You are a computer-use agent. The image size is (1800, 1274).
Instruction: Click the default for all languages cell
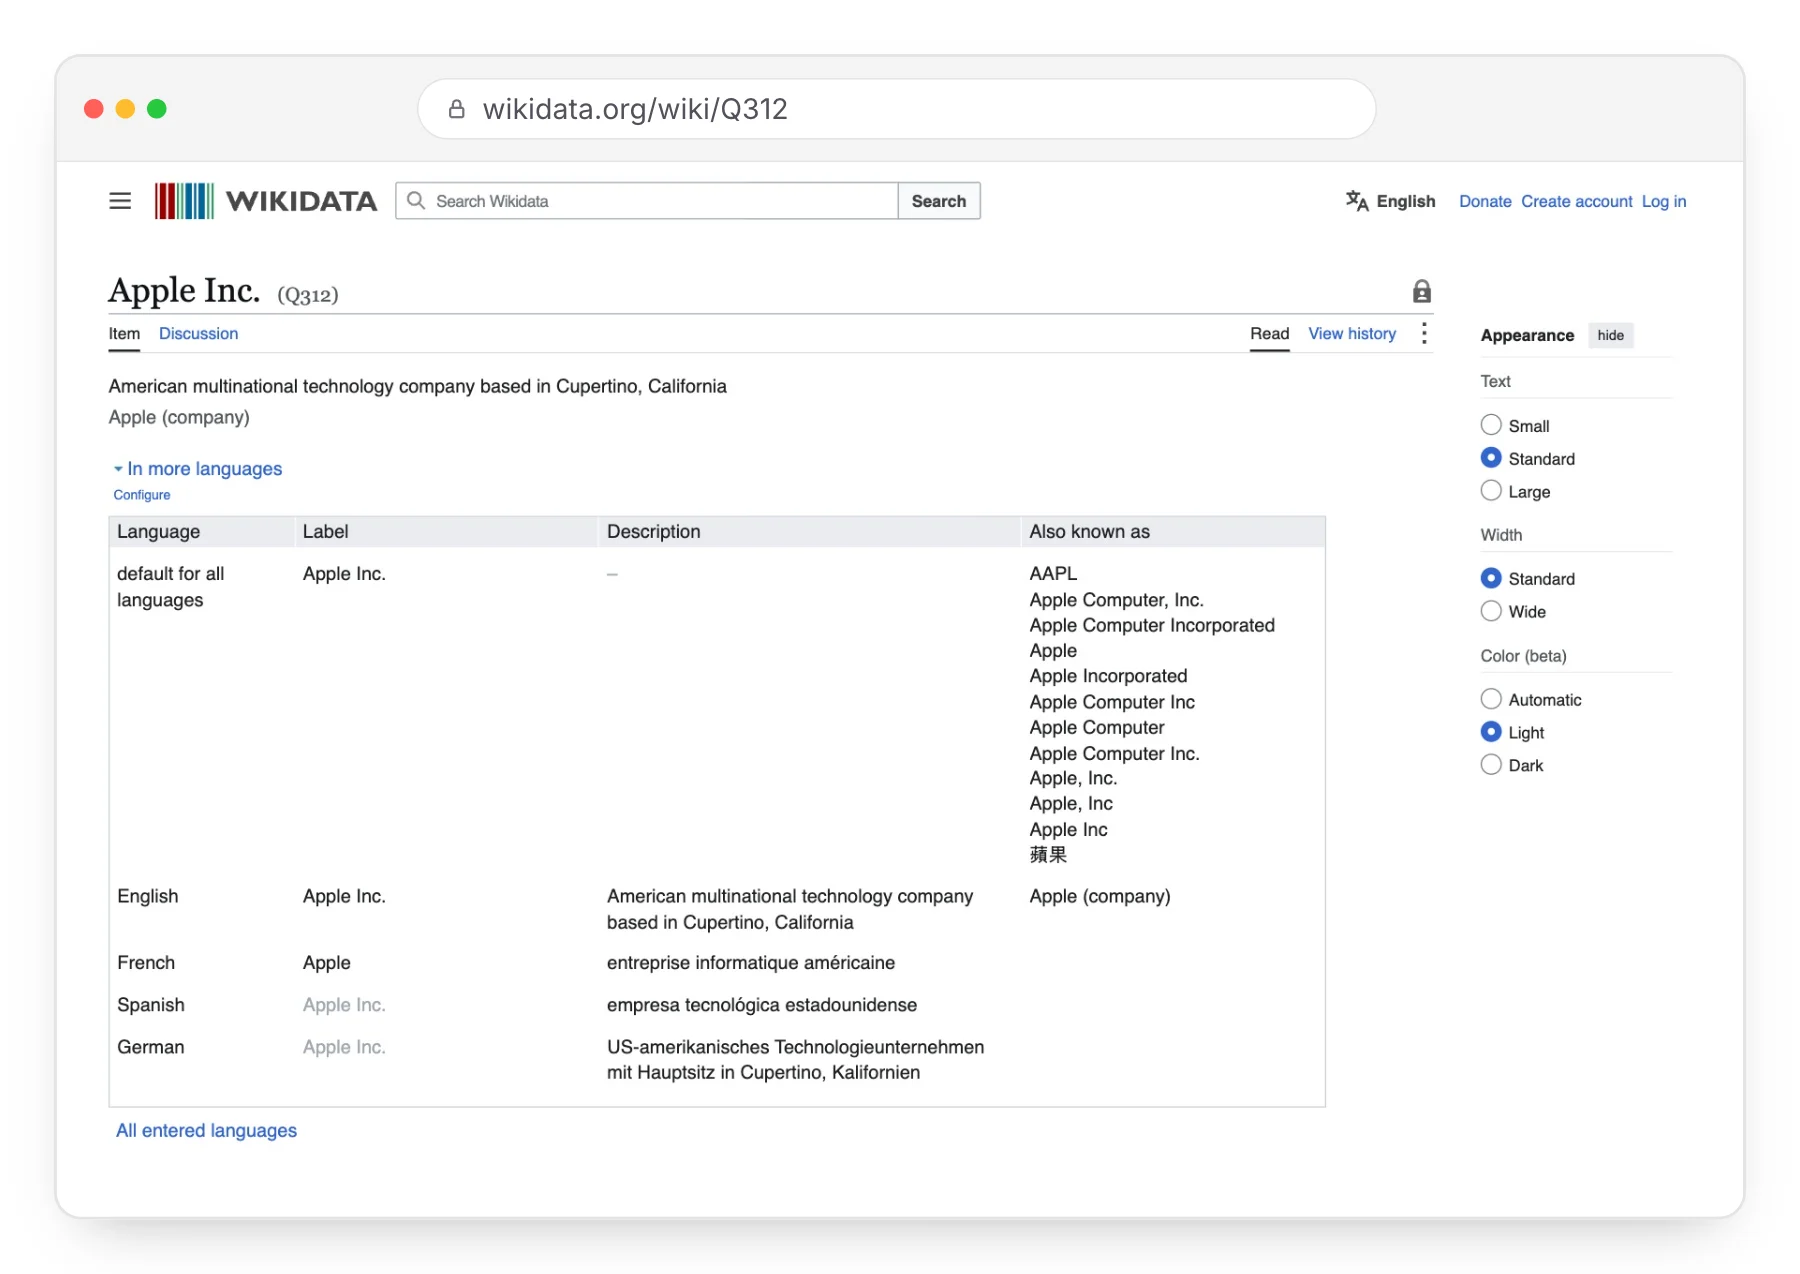[x=171, y=586]
